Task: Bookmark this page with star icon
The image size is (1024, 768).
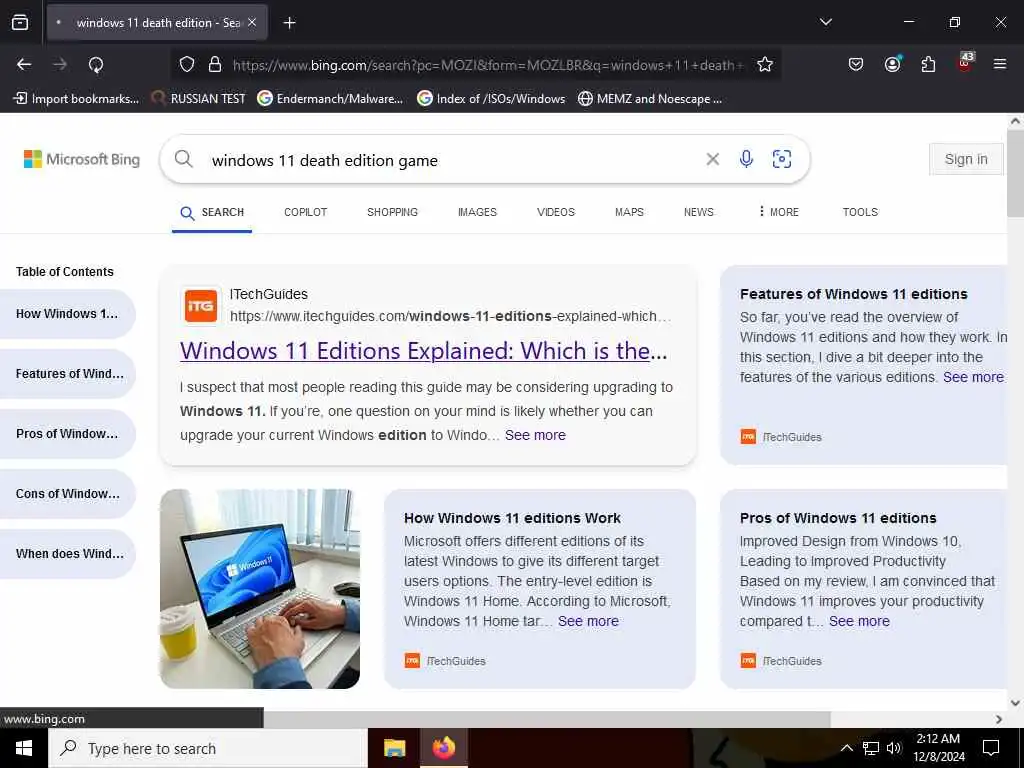Action: [x=765, y=64]
